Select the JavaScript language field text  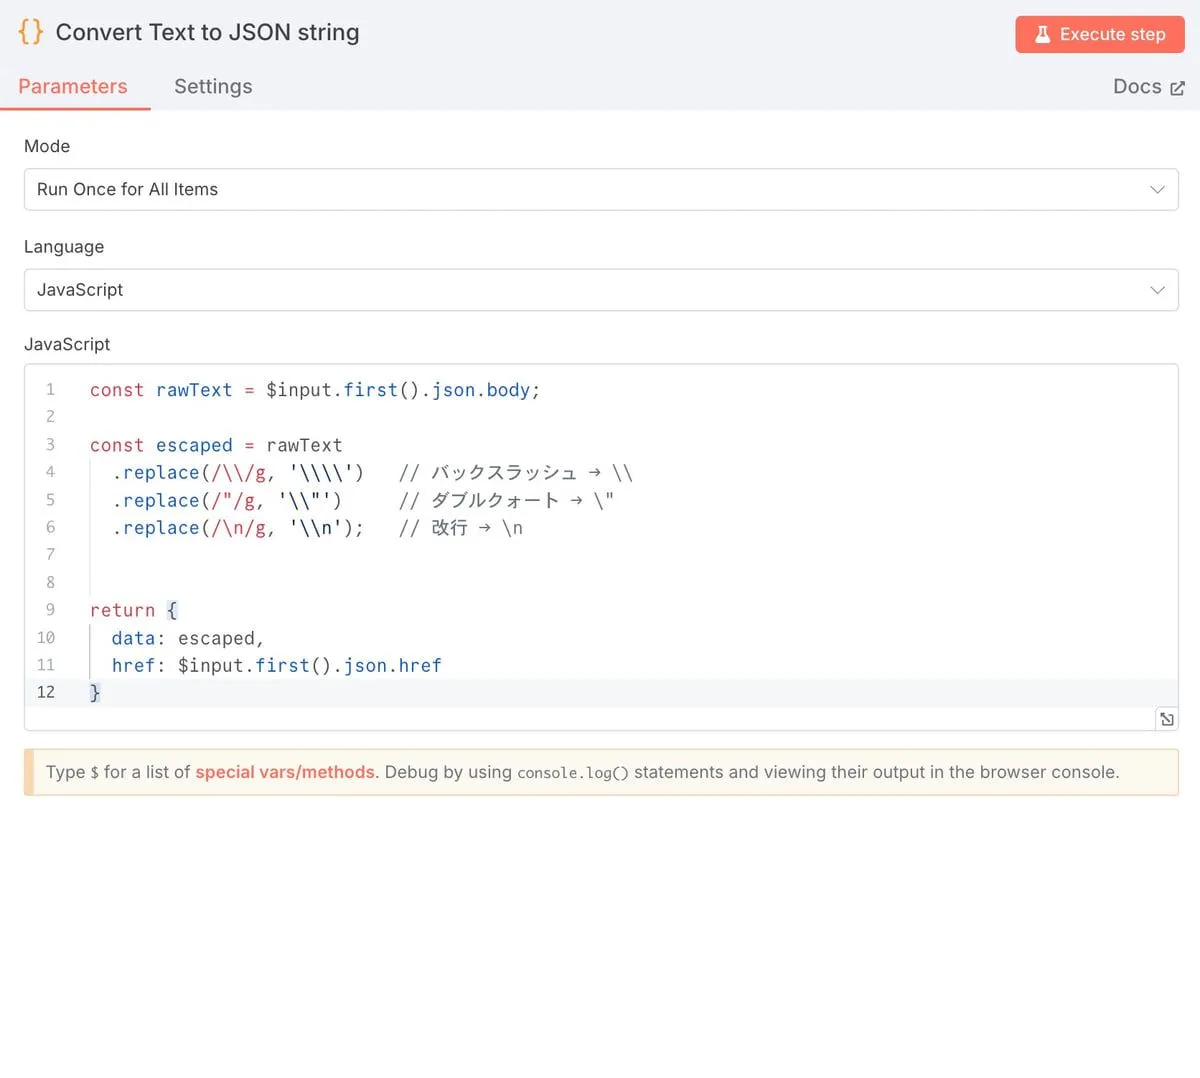(x=80, y=290)
